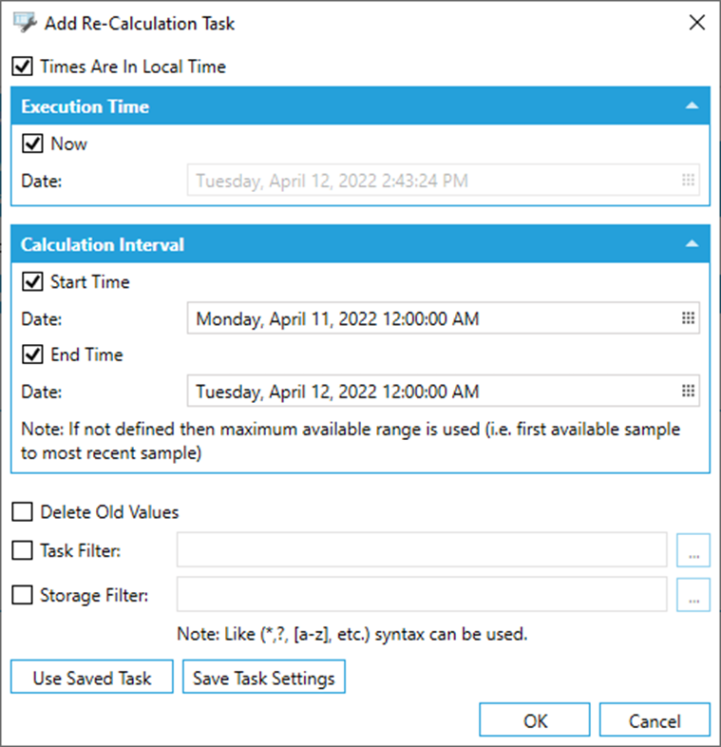This screenshot has width=721, height=747.
Task: Confirm with the OK button
Action: pos(535,720)
